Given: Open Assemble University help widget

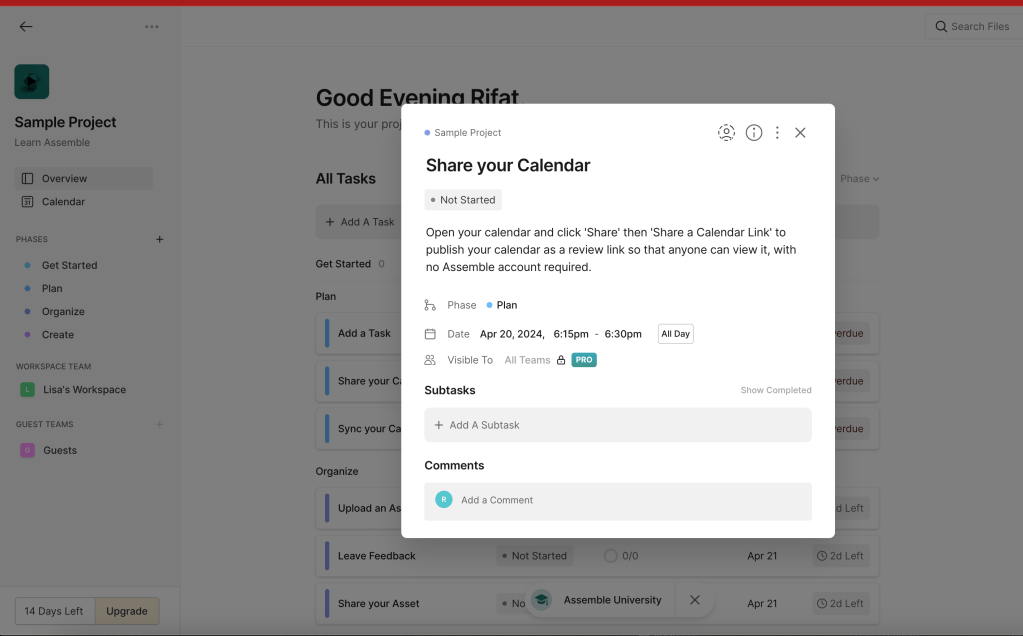Looking at the screenshot, I should point(600,600).
